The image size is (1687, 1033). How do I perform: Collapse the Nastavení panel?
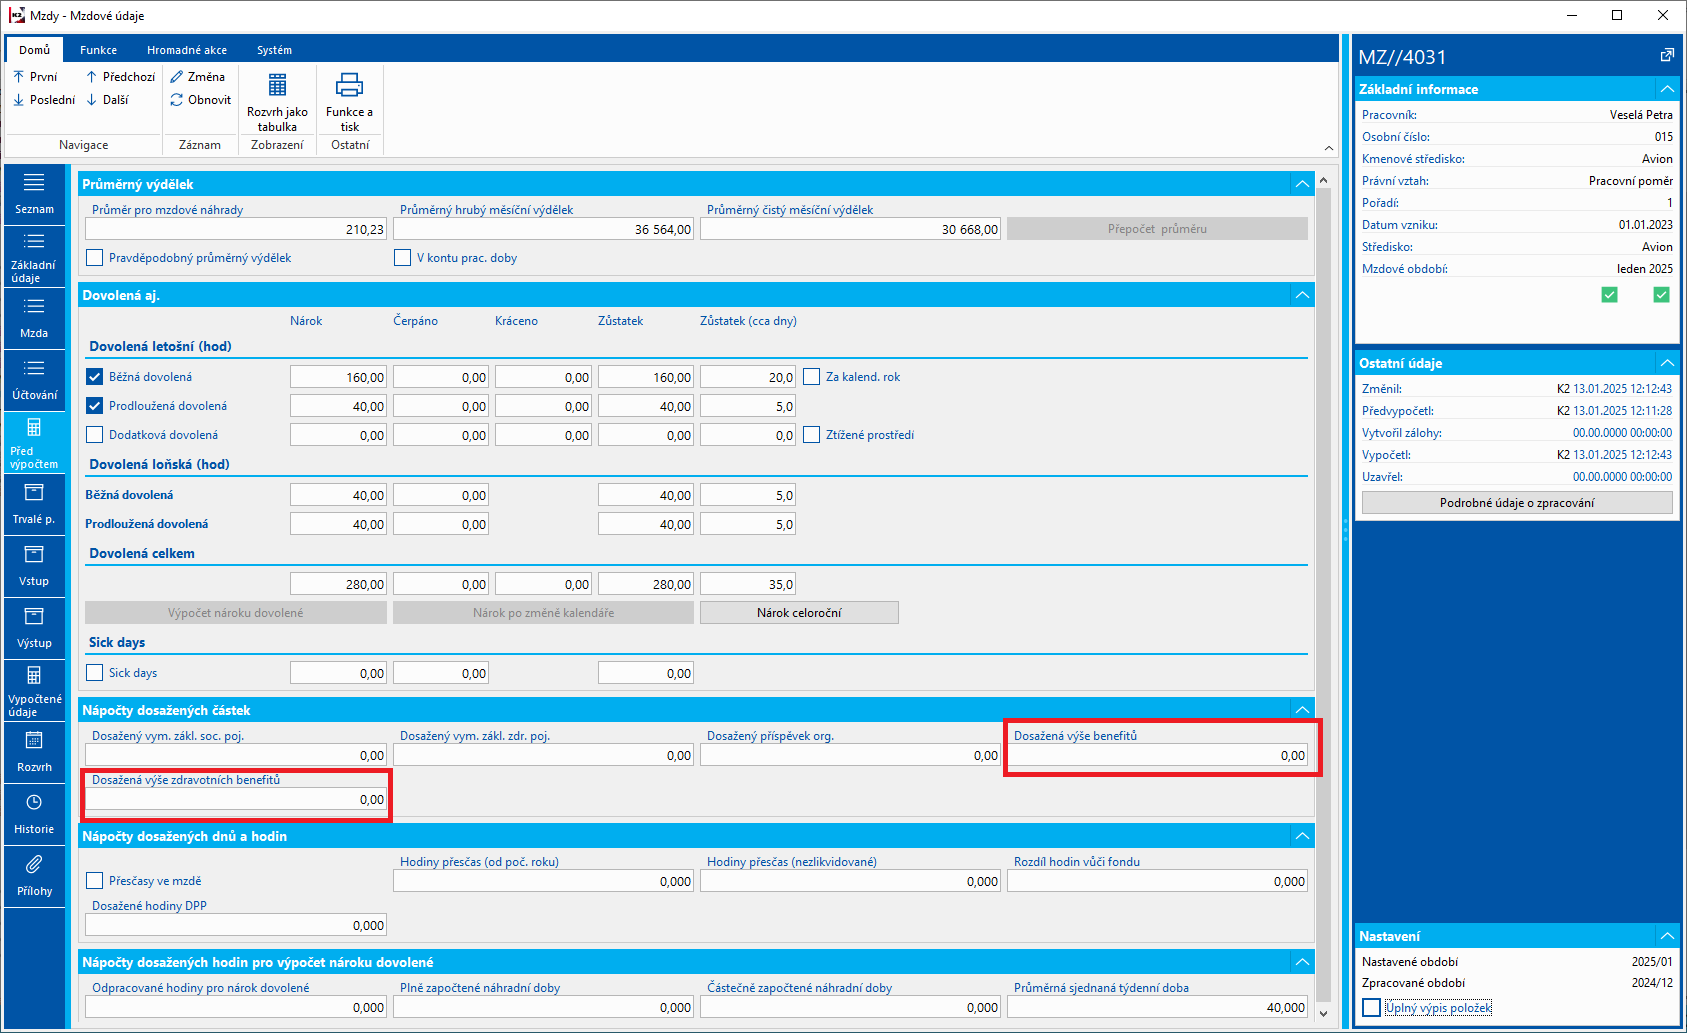pyautogui.click(x=1667, y=936)
